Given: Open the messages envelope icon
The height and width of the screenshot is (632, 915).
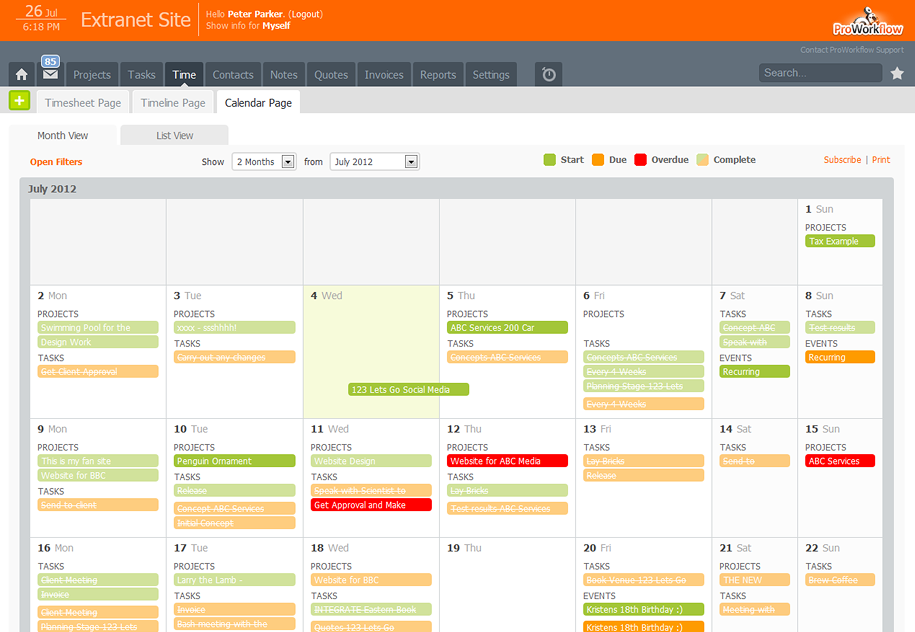Looking at the screenshot, I should pos(51,75).
